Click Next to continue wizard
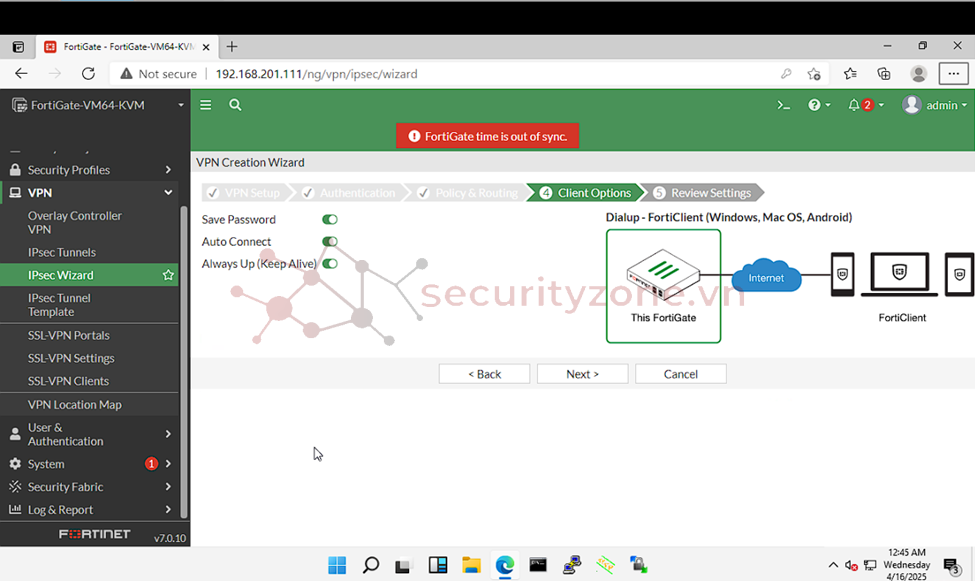 click(583, 374)
